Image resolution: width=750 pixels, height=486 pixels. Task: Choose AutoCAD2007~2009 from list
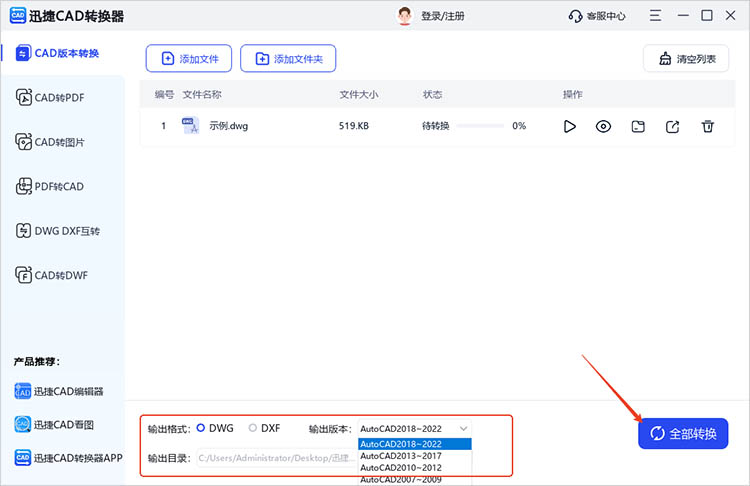pos(415,479)
